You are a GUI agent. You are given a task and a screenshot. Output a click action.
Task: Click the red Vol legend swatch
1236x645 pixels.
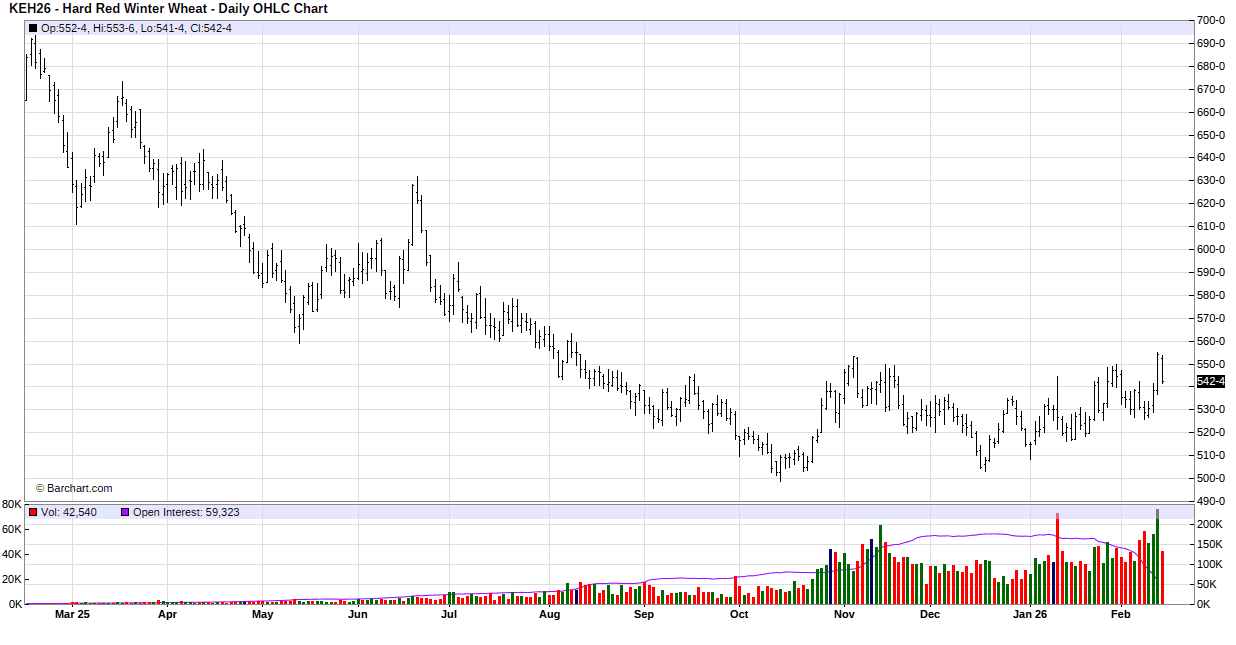click(33, 512)
